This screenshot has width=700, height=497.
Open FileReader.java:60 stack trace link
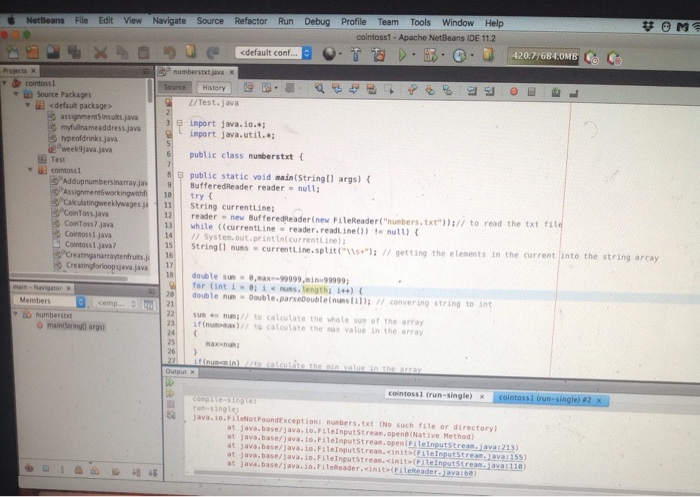coord(433,472)
